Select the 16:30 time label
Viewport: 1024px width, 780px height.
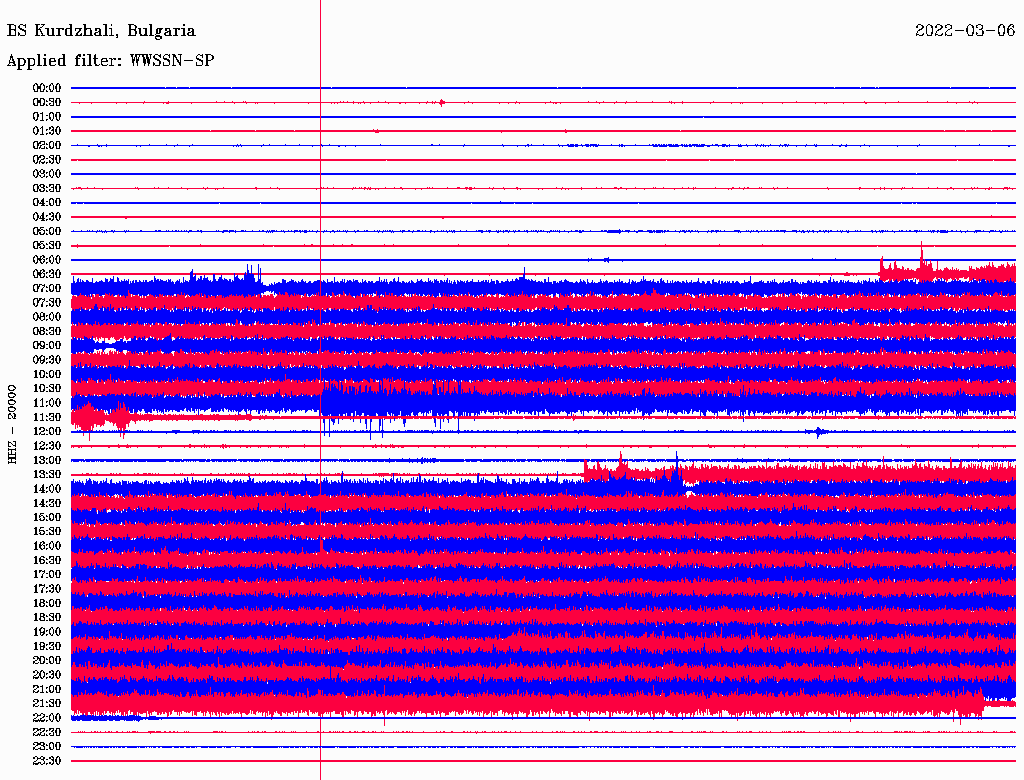(x=47, y=561)
